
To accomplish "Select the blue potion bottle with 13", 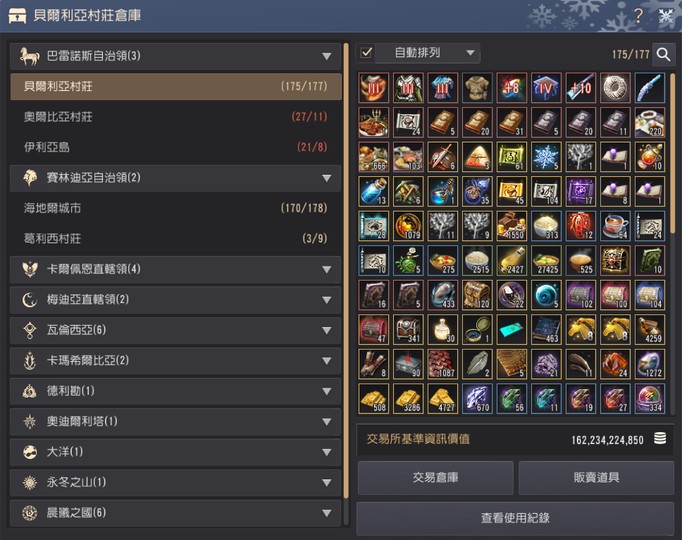I will pos(374,191).
